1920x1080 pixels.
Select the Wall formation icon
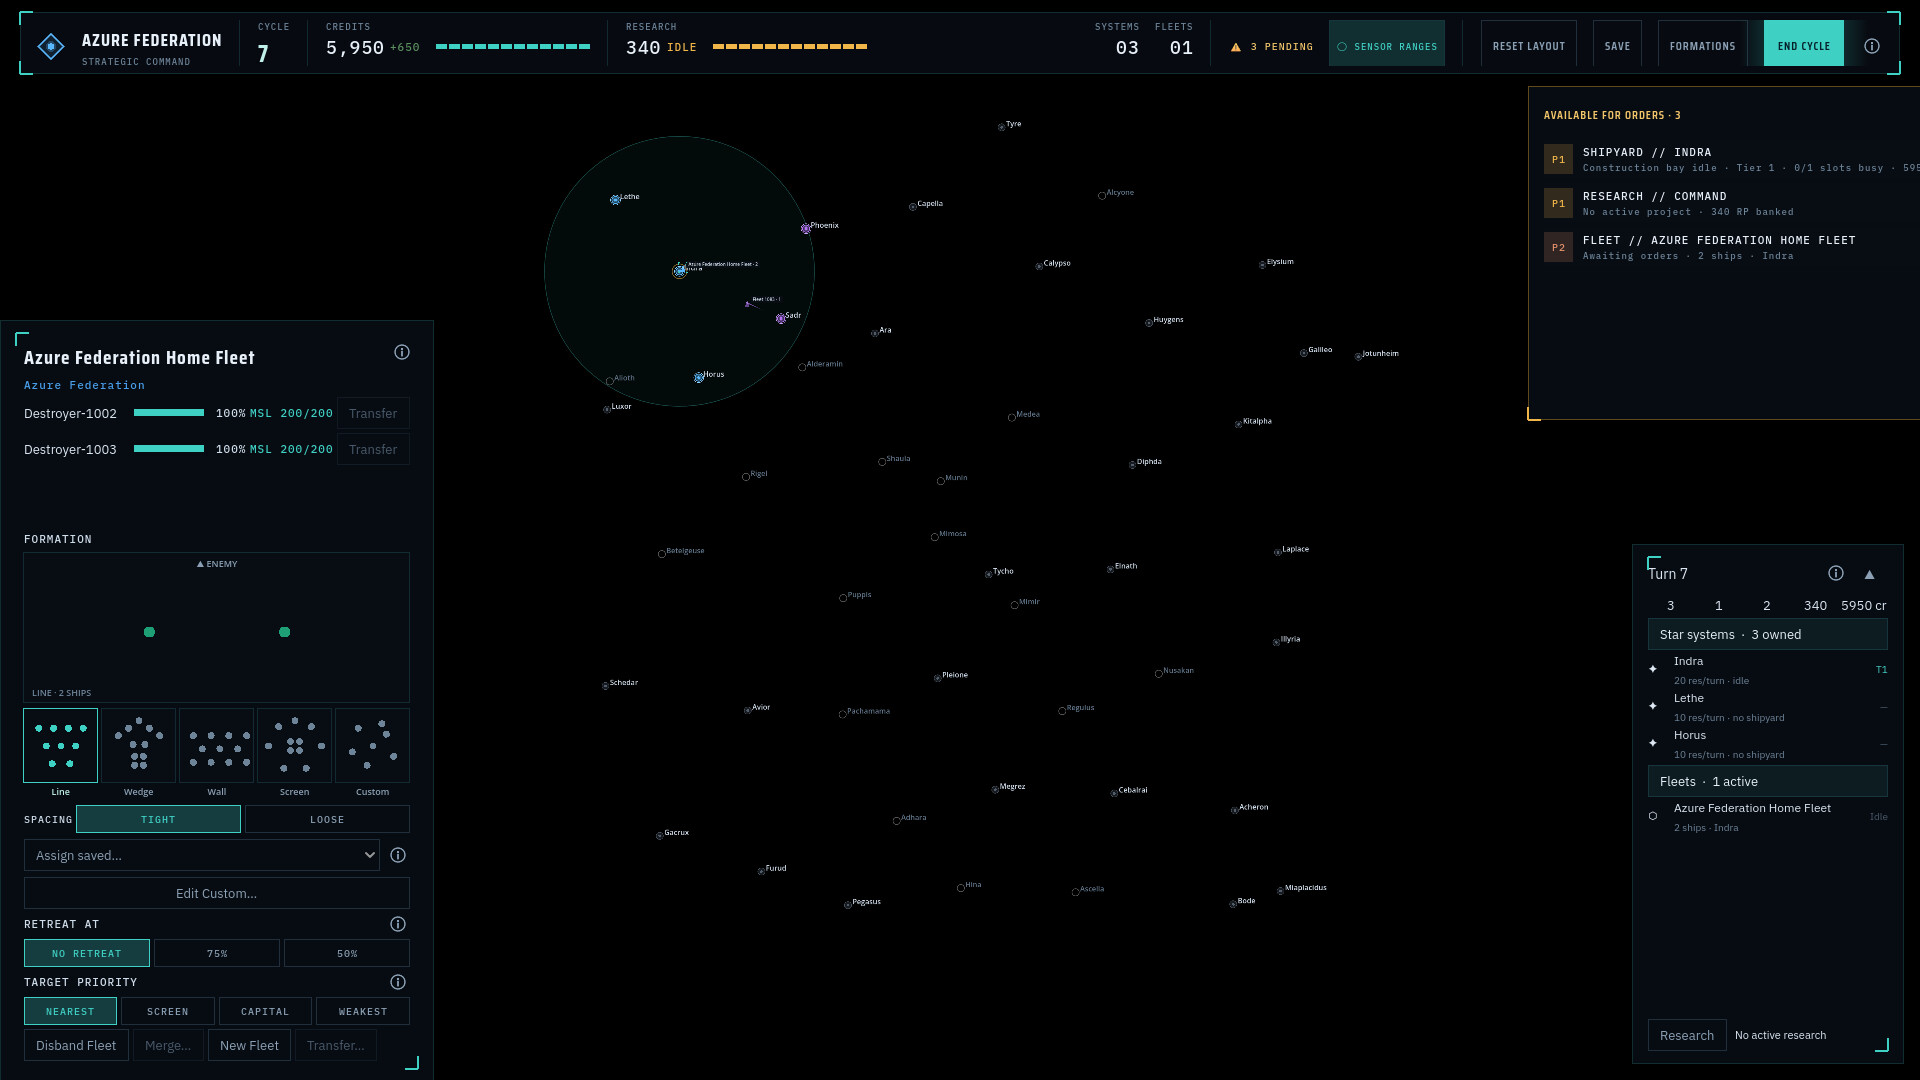click(x=217, y=745)
